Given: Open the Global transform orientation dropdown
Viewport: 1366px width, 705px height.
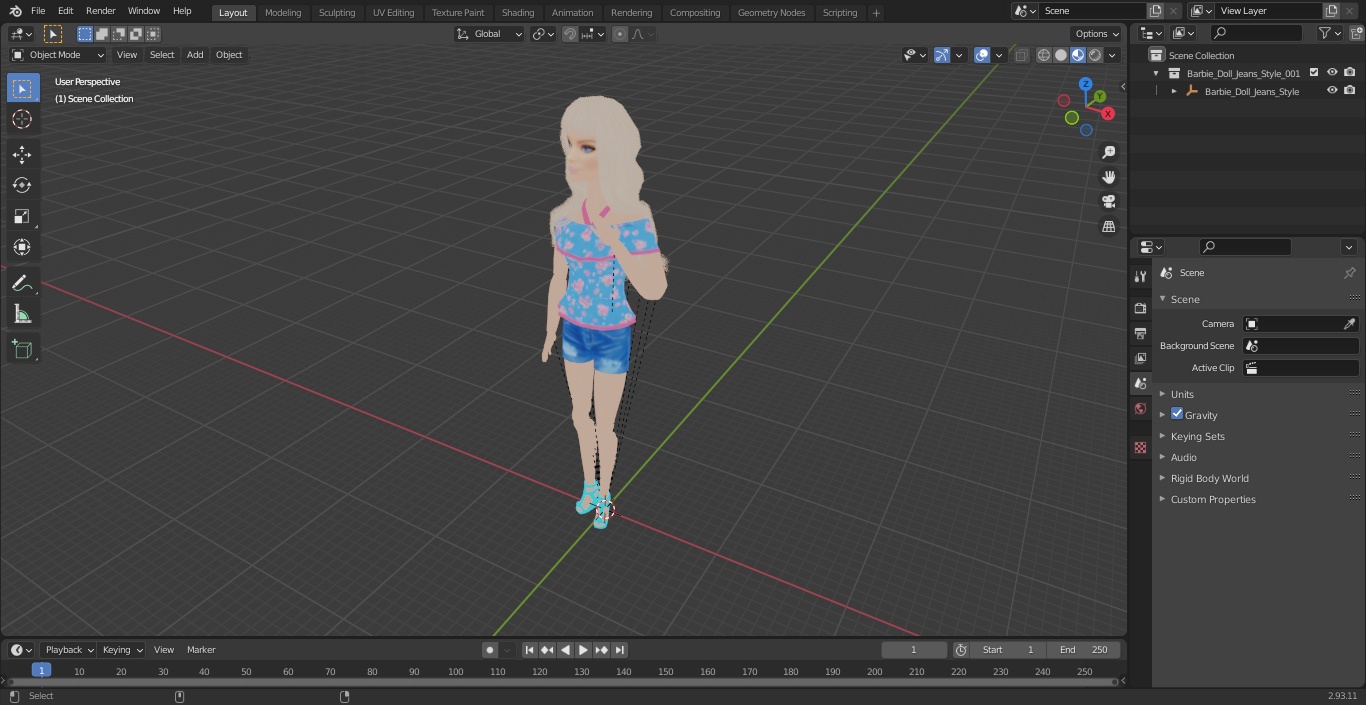Looking at the screenshot, I should (489, 34).
